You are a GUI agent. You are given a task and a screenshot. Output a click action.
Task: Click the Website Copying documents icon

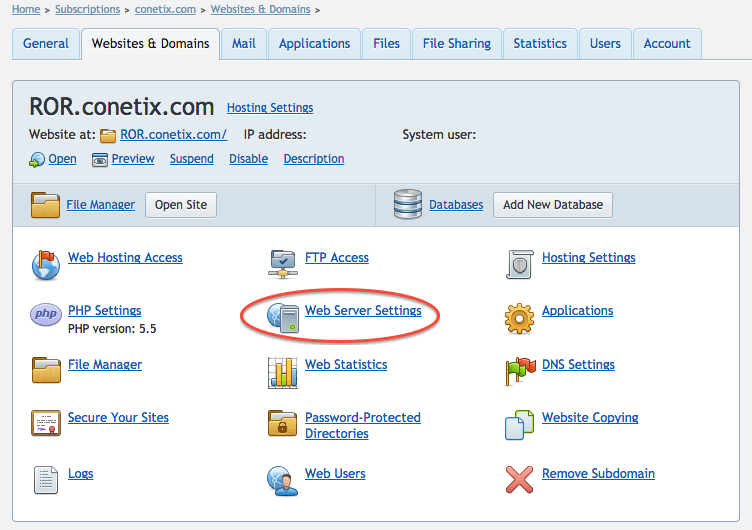click(x=519, y=425)
